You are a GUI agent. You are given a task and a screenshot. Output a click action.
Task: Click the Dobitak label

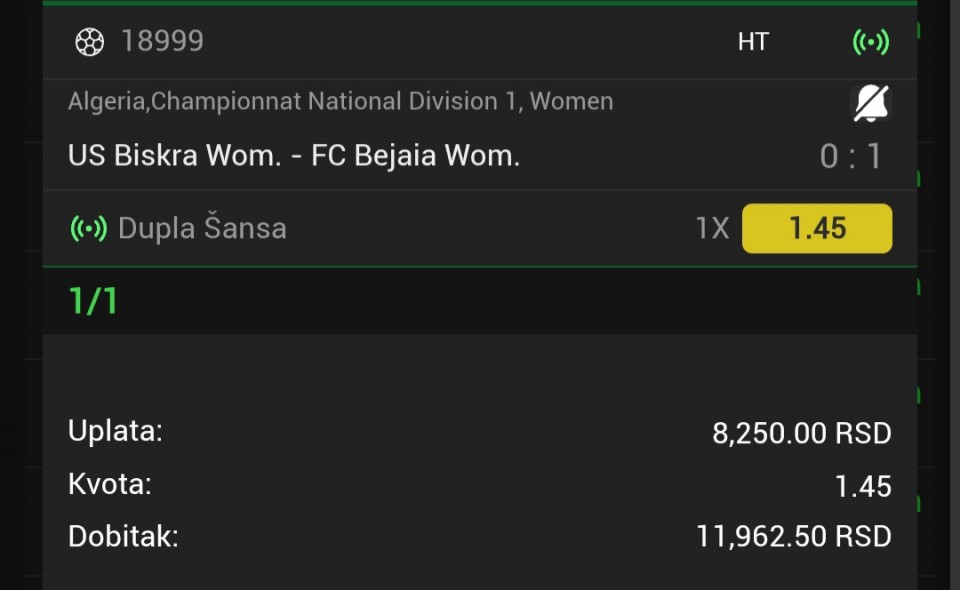click(123, 537)
